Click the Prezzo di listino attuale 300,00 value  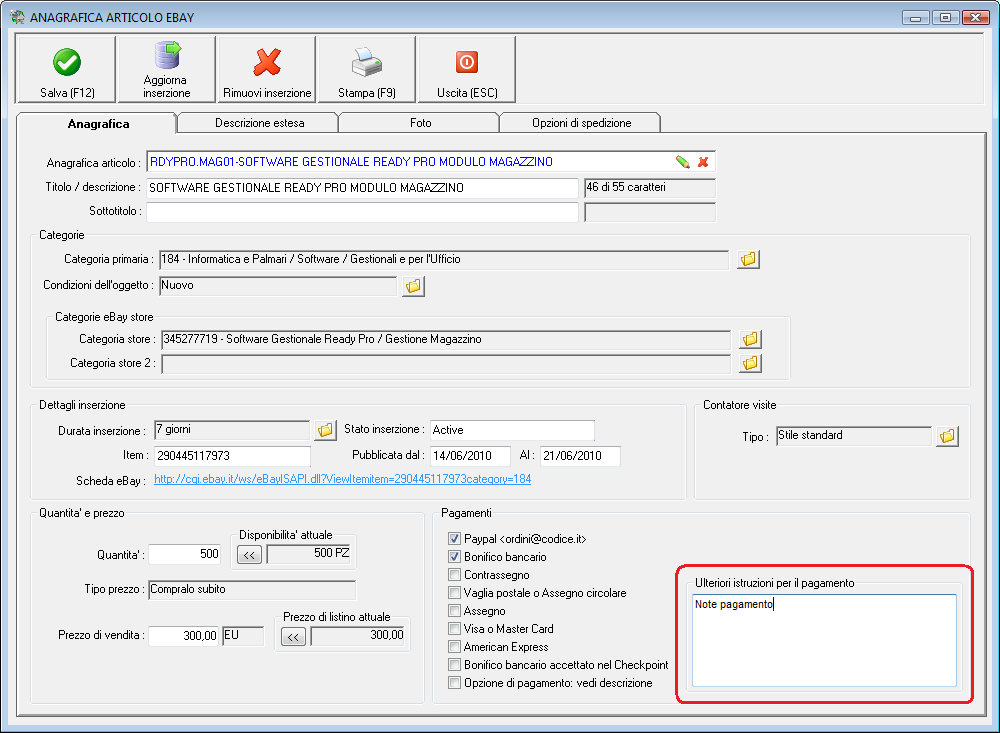[x=358, y=635]
